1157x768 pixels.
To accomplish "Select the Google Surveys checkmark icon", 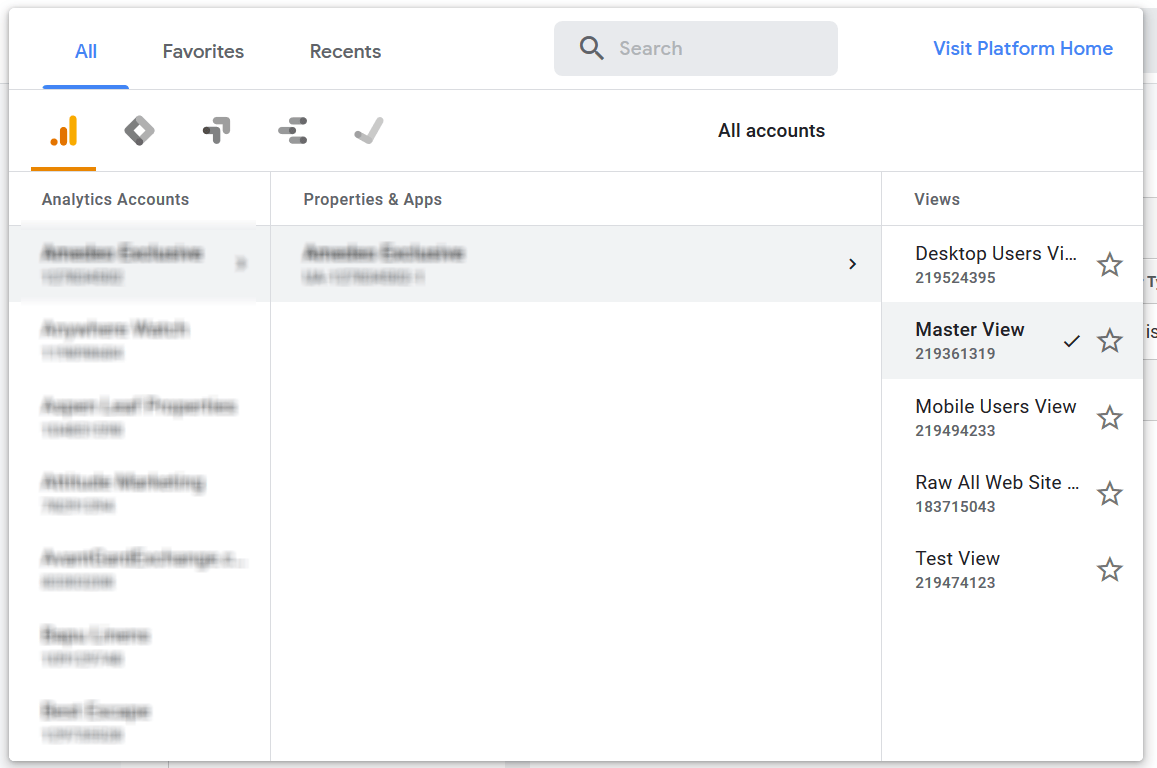I will tap(368, 129).
